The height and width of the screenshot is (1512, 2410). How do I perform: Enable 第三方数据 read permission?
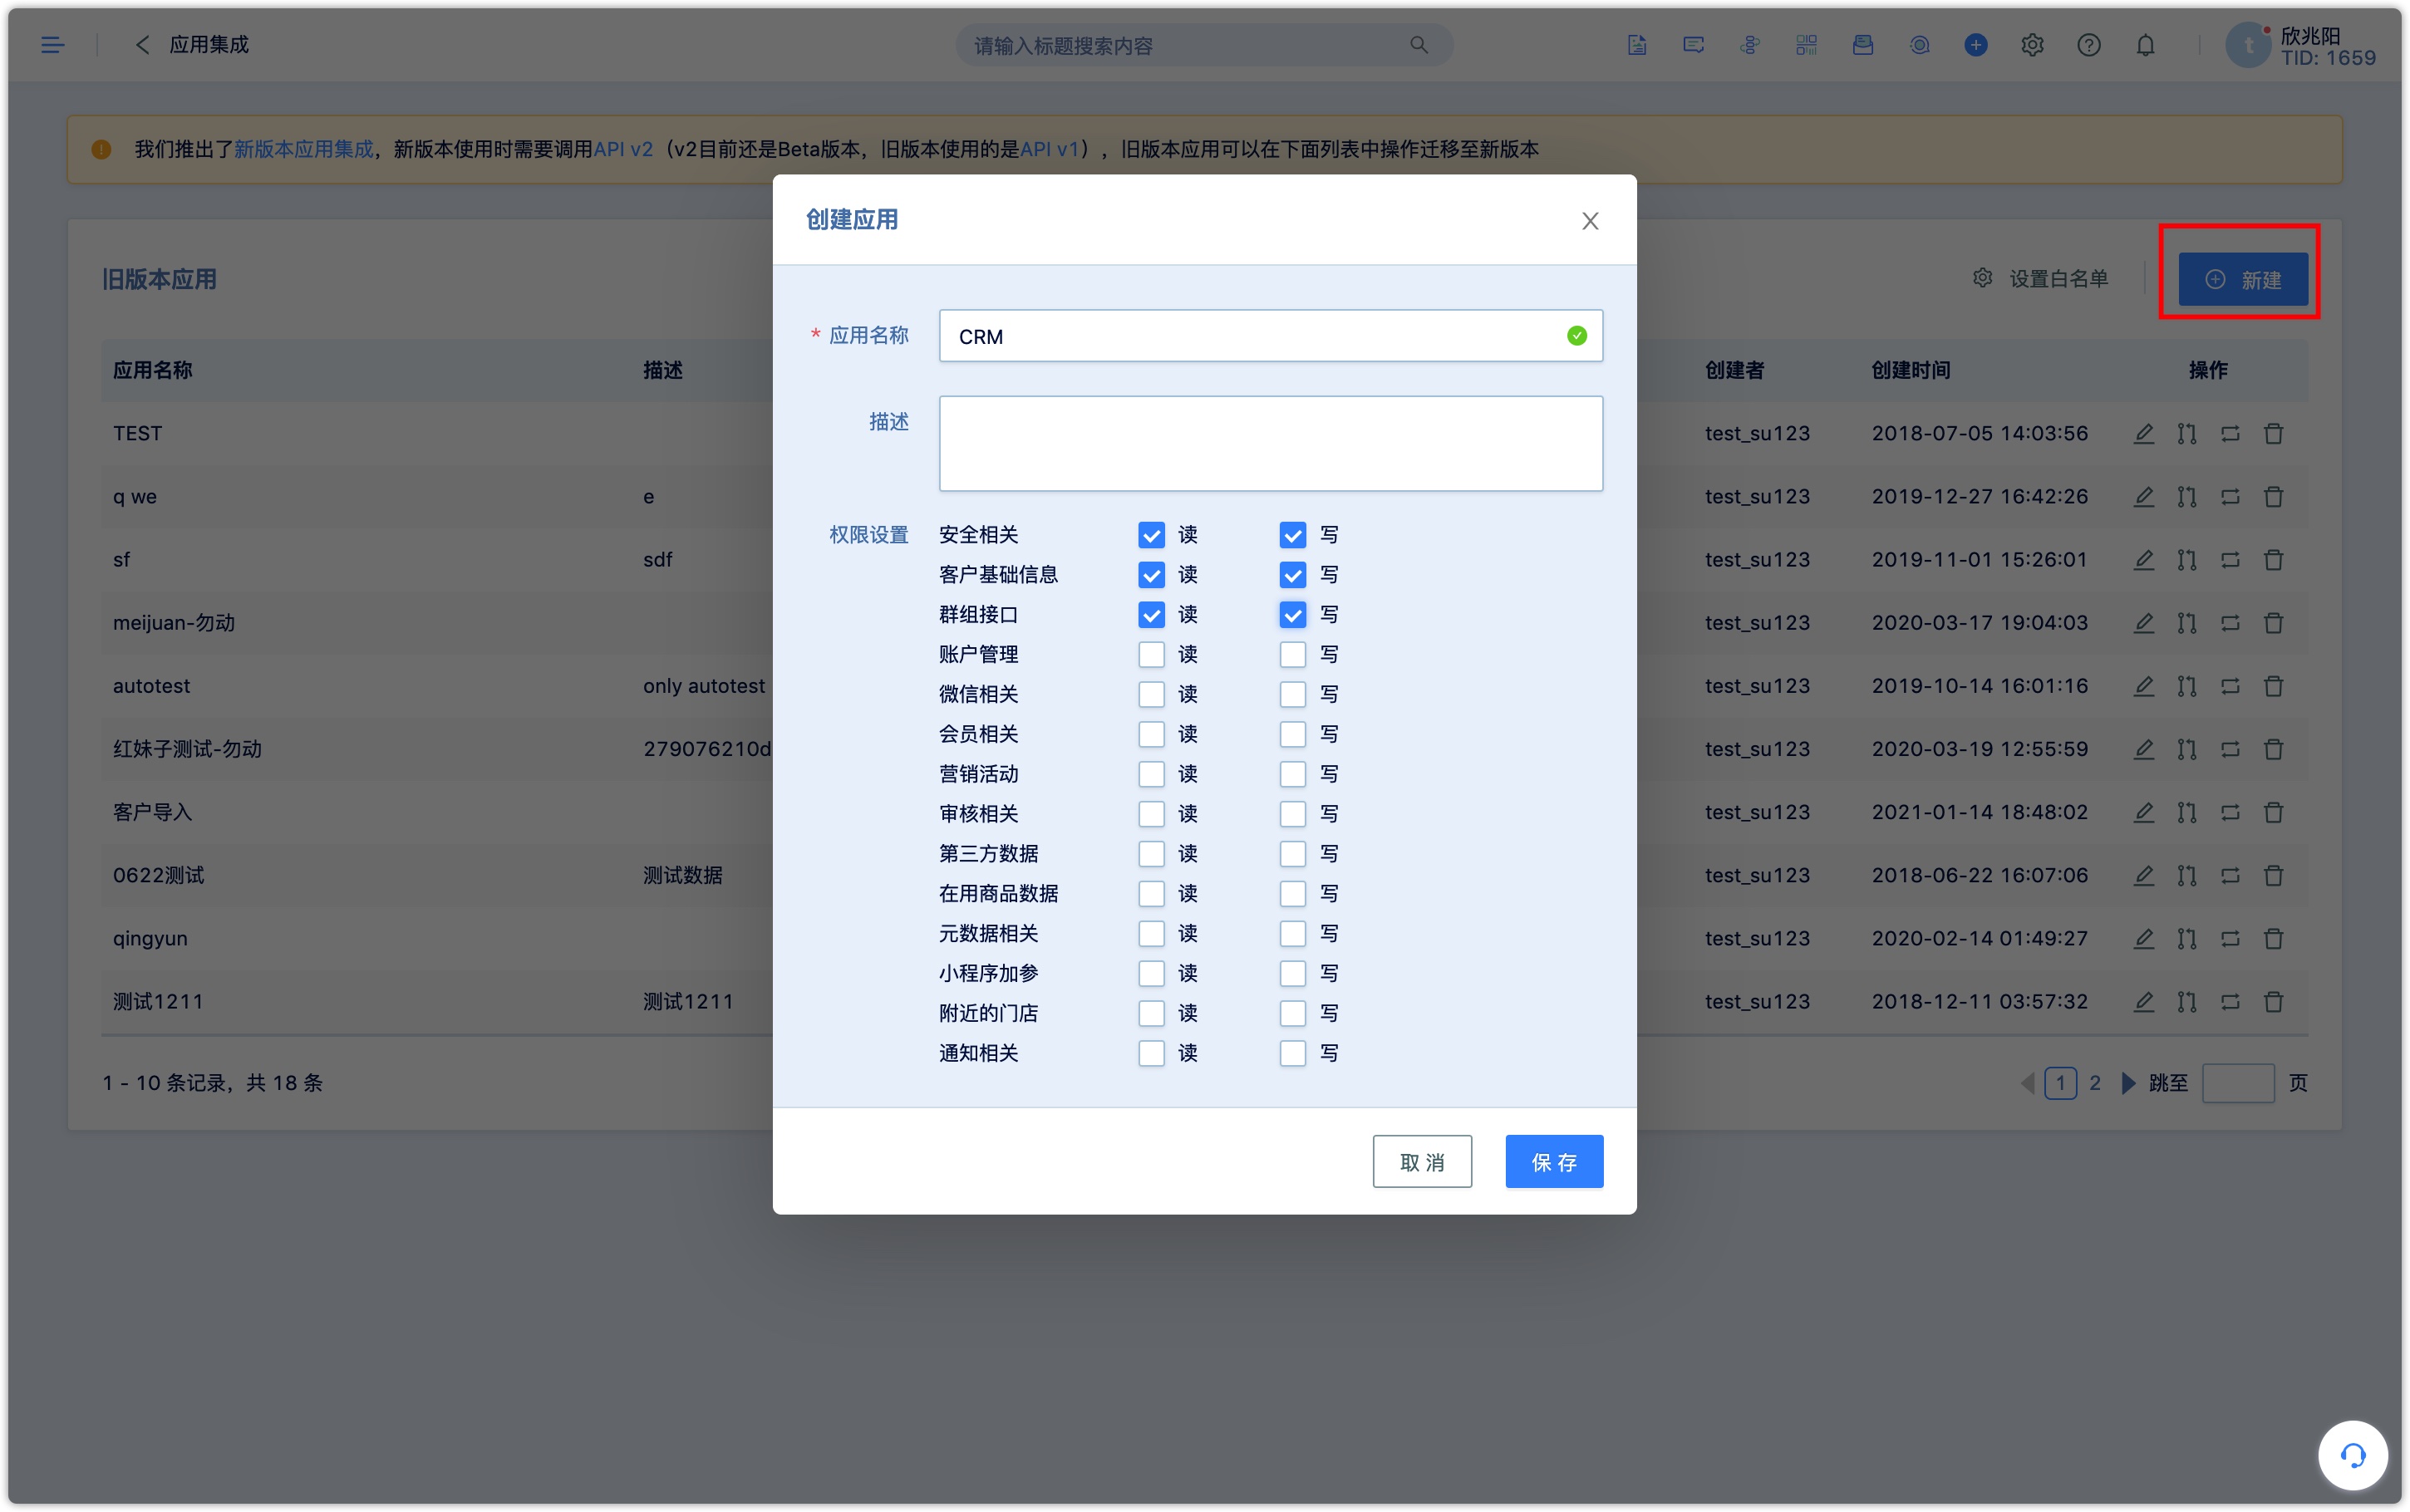1151,854
